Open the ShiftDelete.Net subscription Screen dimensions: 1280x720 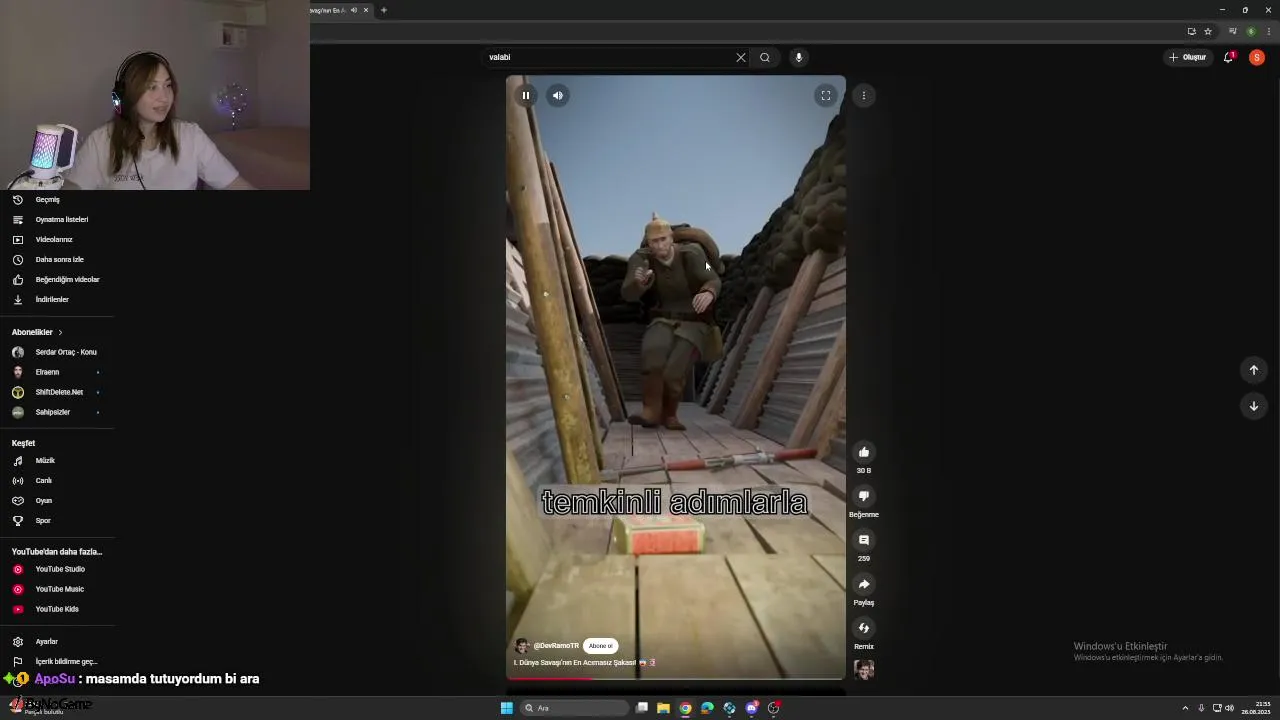(x=57, y=392)
